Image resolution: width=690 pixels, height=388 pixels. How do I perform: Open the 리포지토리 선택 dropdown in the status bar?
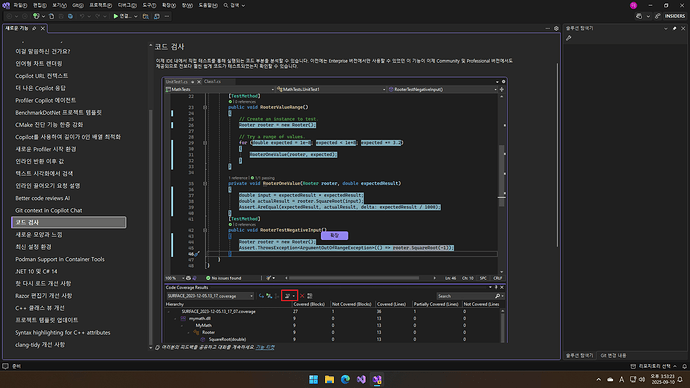coord(653,366)
